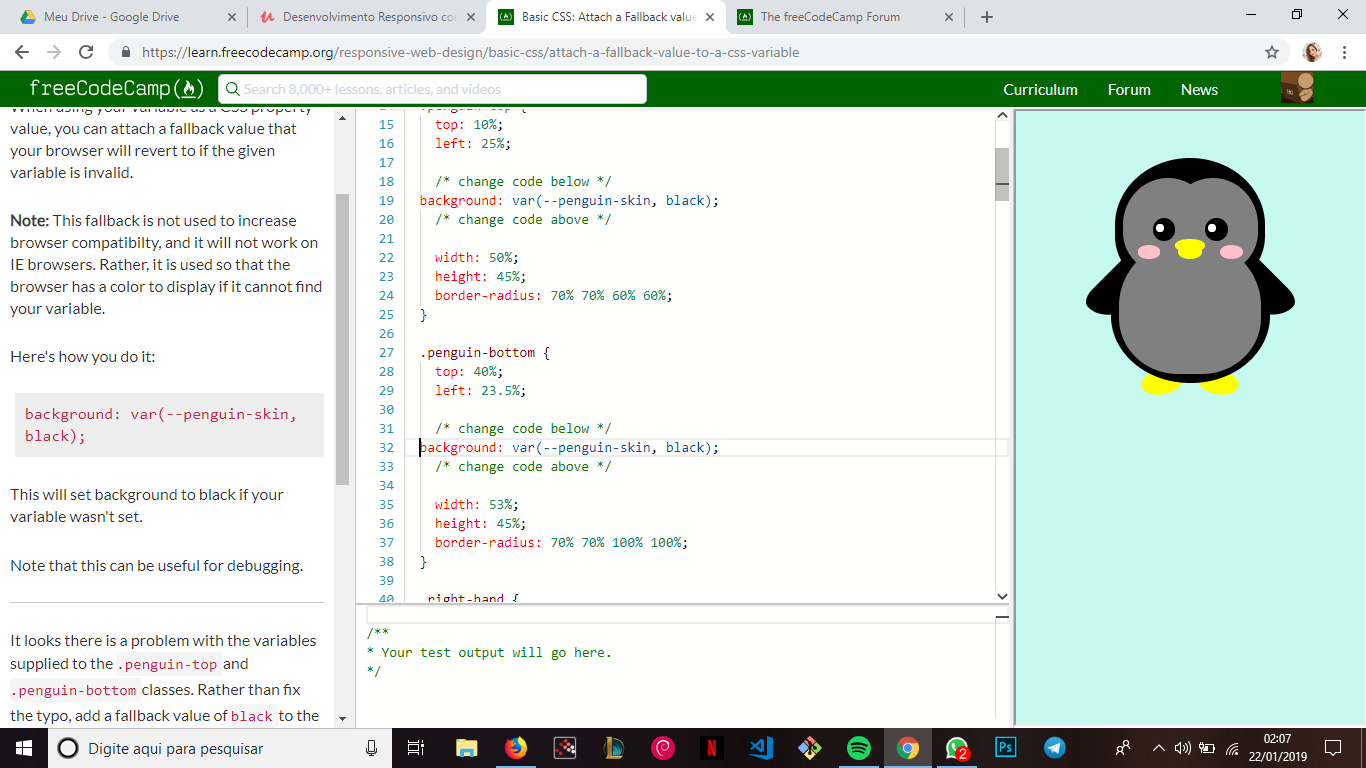Open Spotify from the taskbar
The image size is (1366, 768).
tap(858, 748)
